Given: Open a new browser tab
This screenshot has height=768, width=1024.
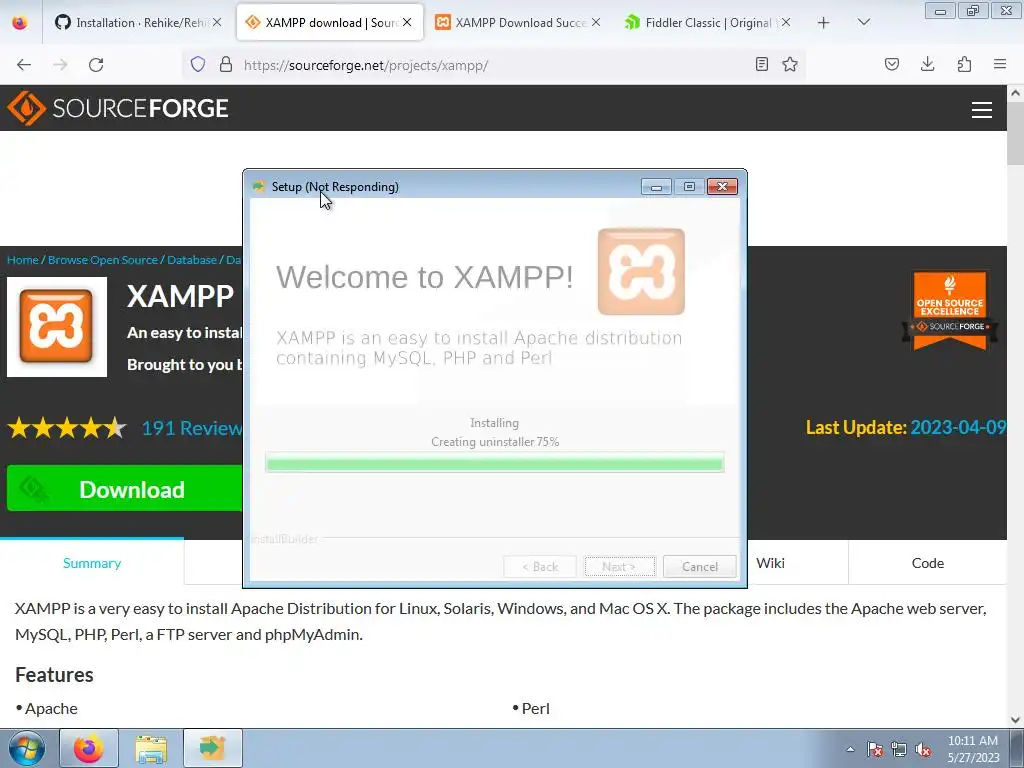Looking at the screenshot, I should pyautogui.click(x=824, y=23).
